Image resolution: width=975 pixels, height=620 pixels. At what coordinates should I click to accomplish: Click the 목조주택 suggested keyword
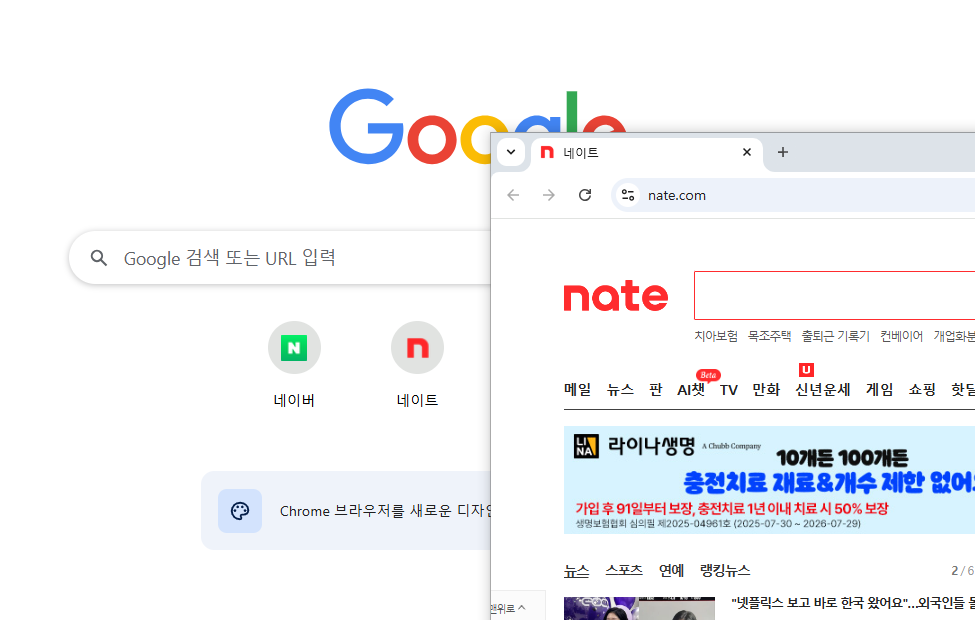point(769,336)
